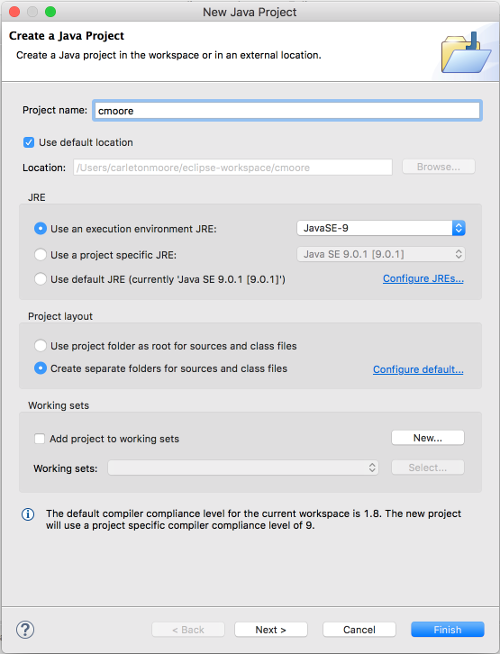Click the 'Project layout' section label
500x654 pixels.
click(60, 316)
